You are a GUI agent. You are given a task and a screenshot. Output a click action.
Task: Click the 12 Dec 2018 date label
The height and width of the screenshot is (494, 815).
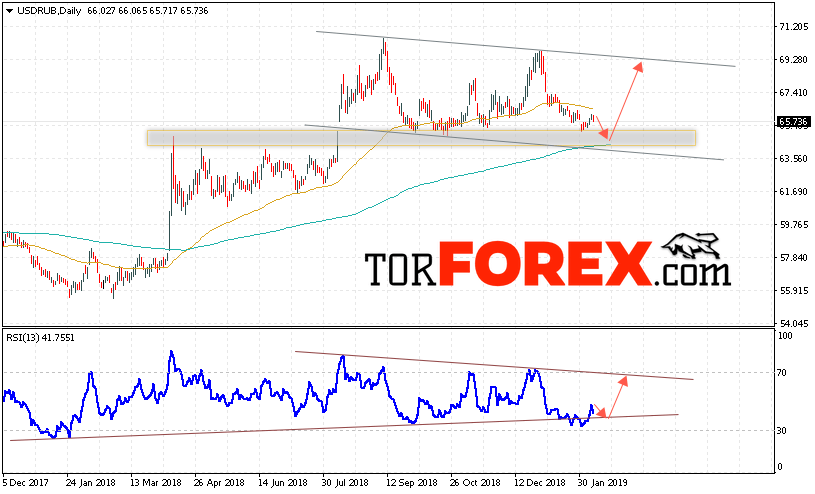(x=540, y=483)
